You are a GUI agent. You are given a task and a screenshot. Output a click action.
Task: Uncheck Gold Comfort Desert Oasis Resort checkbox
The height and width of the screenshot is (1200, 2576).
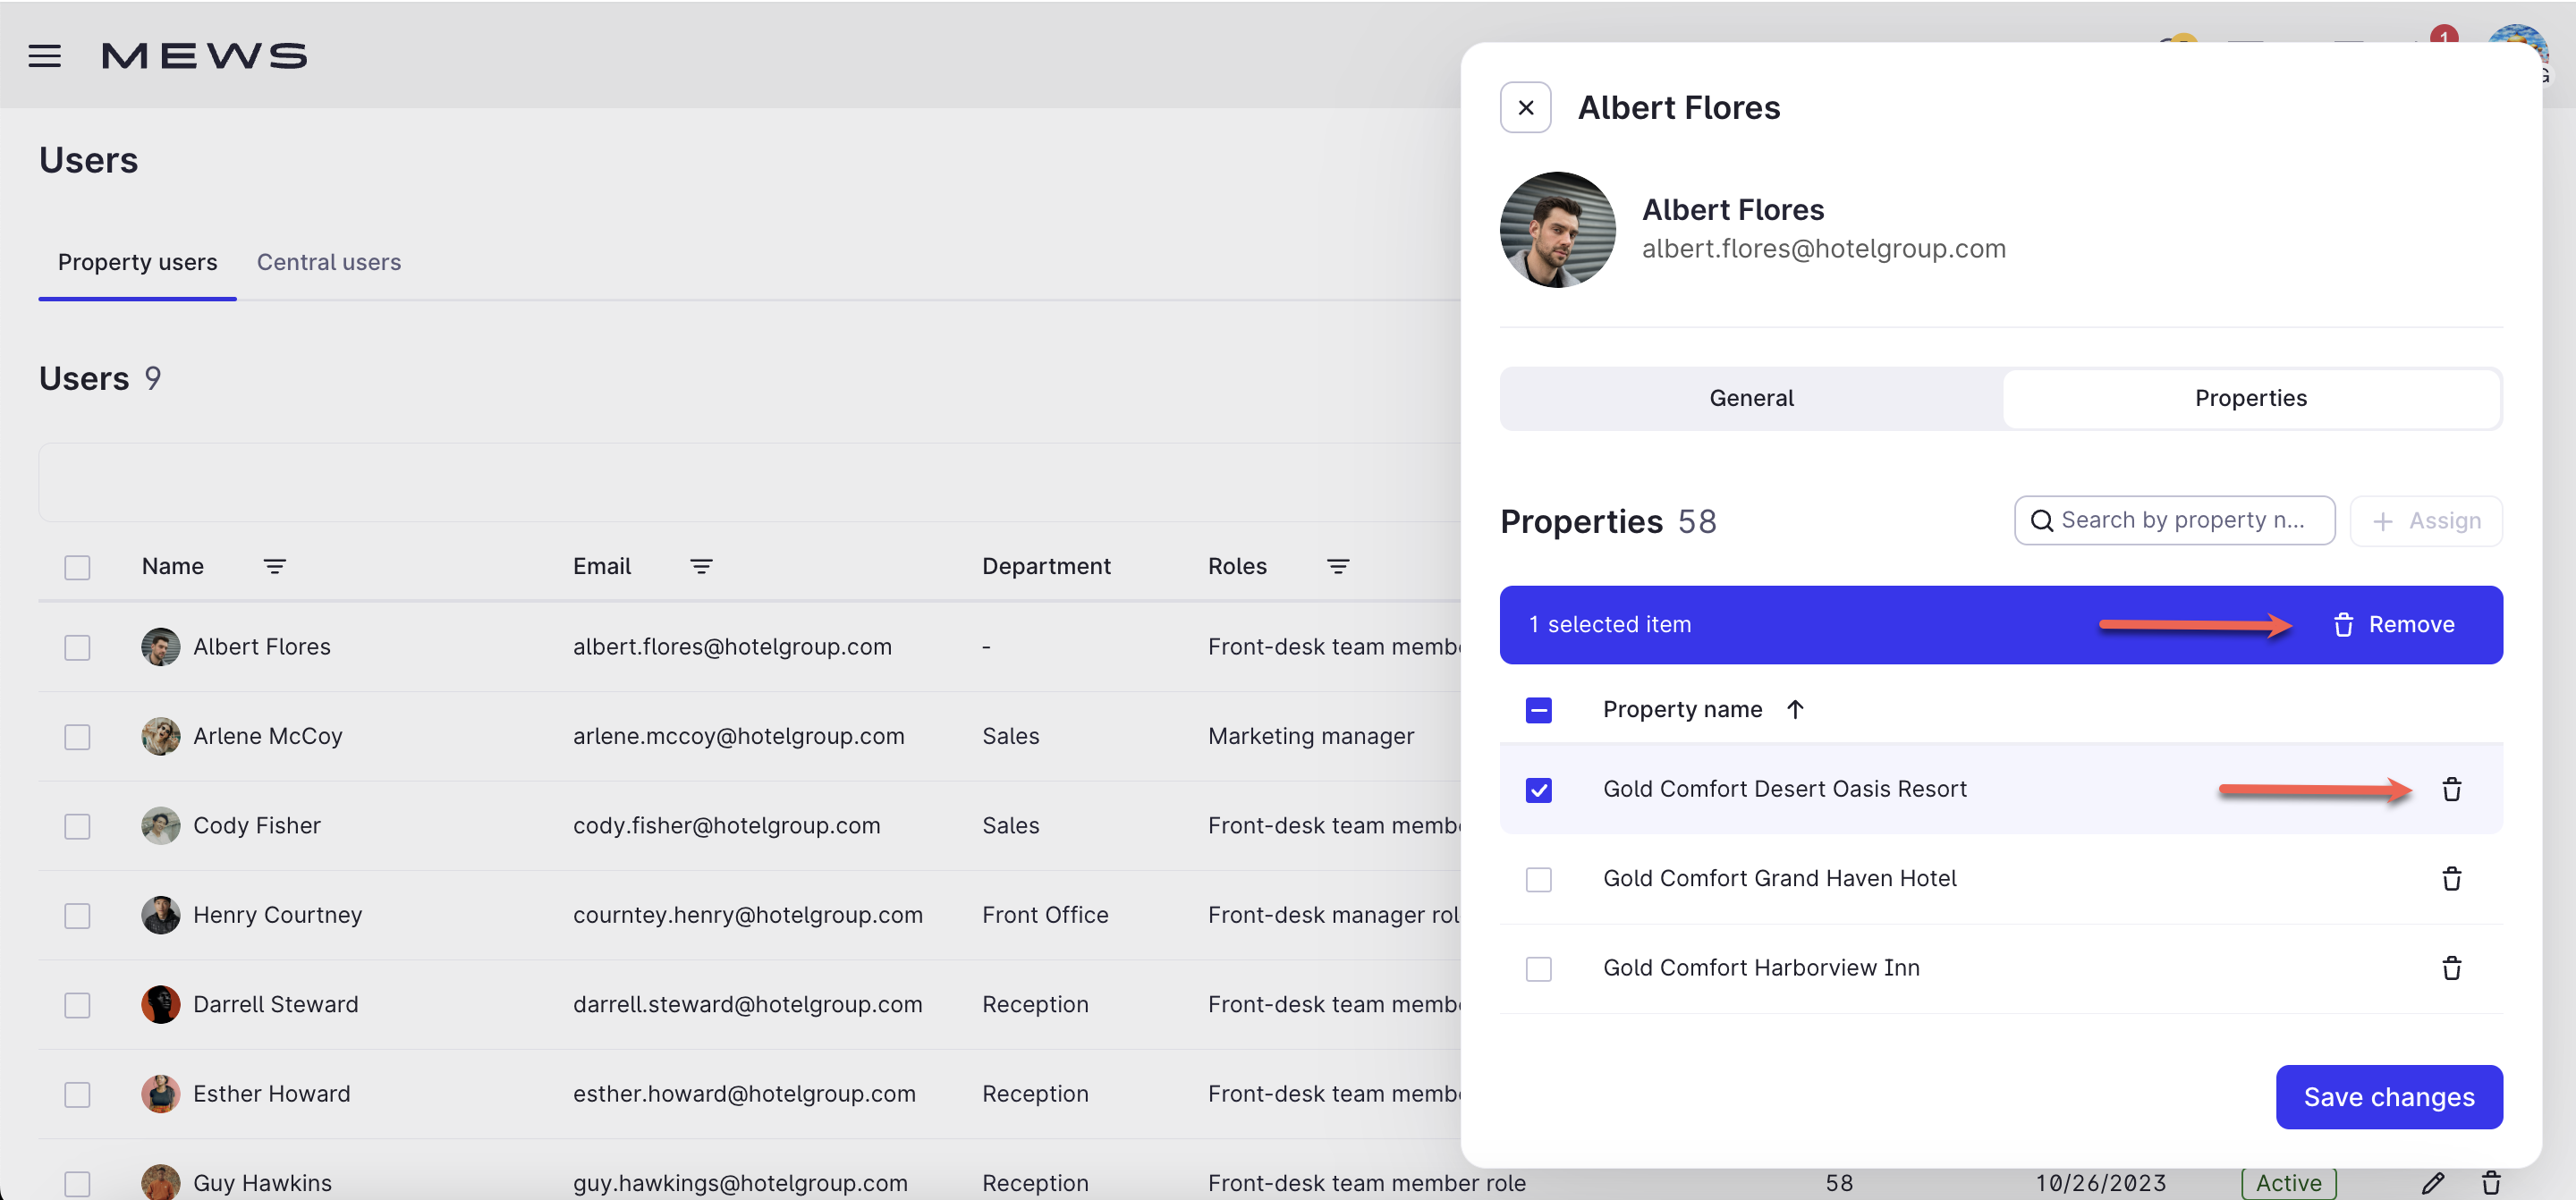[x=1538, y=790]
